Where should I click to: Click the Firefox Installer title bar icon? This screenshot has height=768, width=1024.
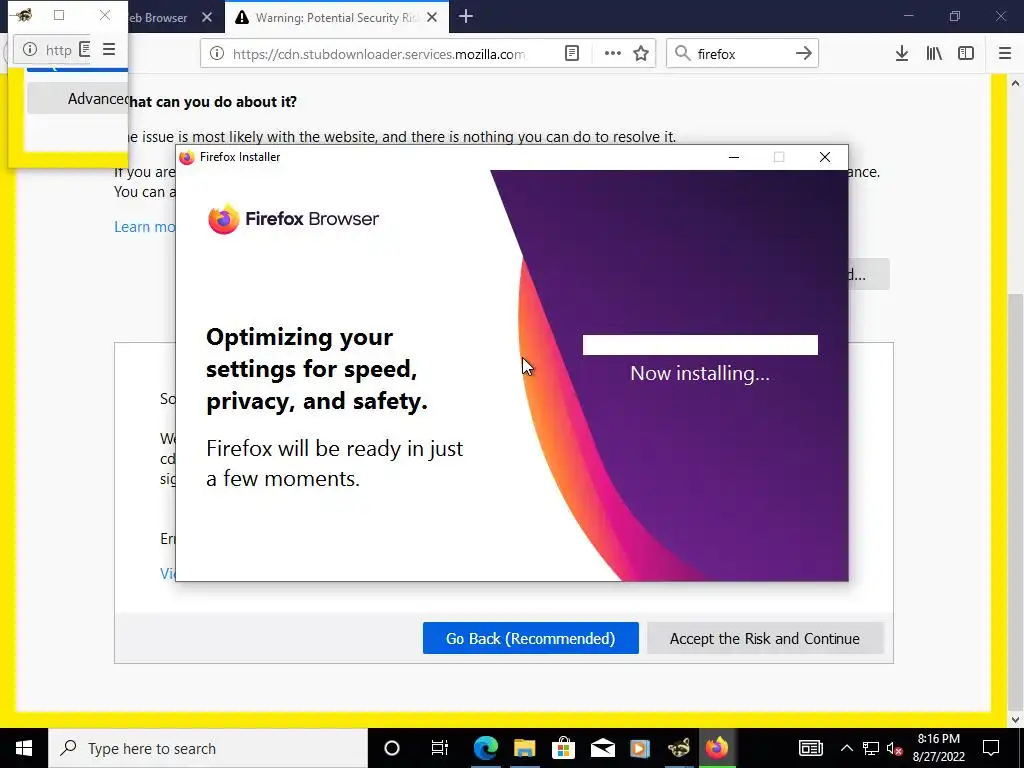click(x=187, y=157)
